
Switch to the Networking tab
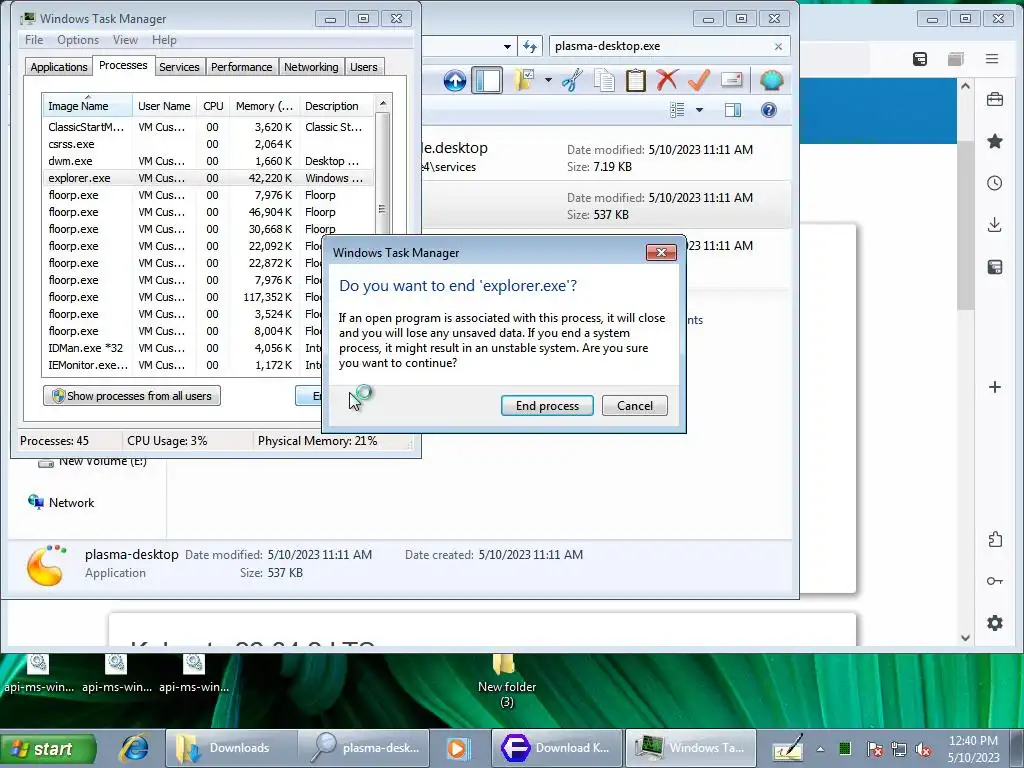click(311, 67)
